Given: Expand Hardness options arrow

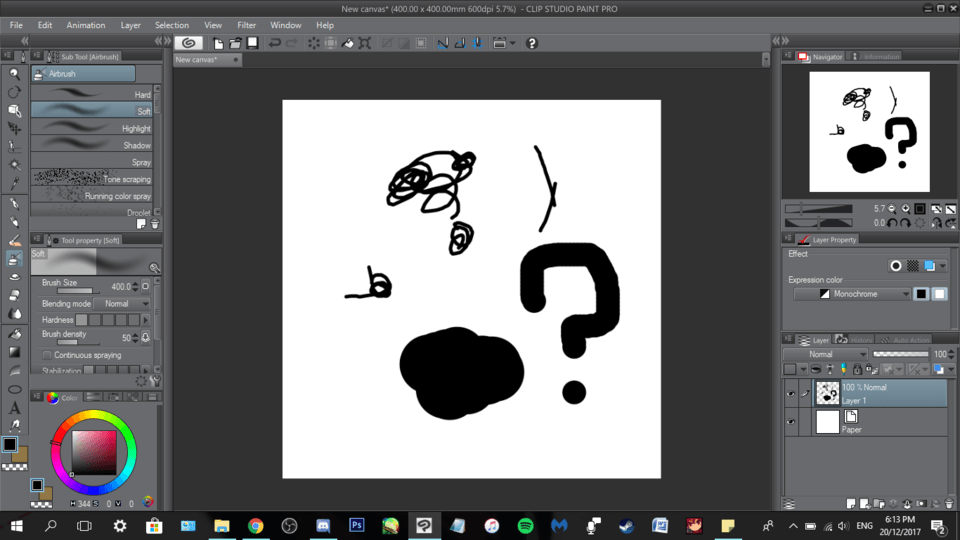Looking at the screenshot, I should pos(146,320).
